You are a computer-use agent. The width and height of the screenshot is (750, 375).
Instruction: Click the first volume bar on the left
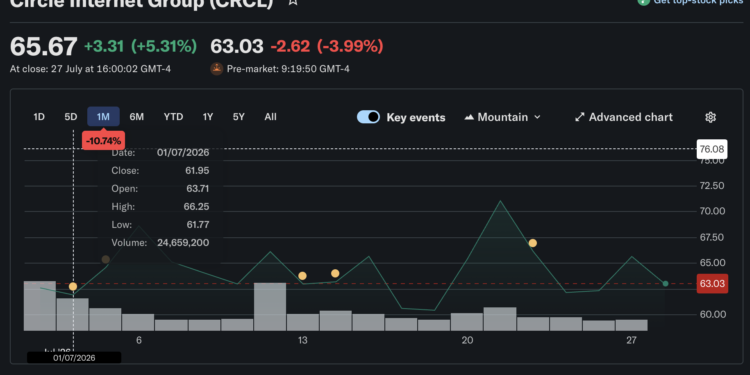coord(40,306)
